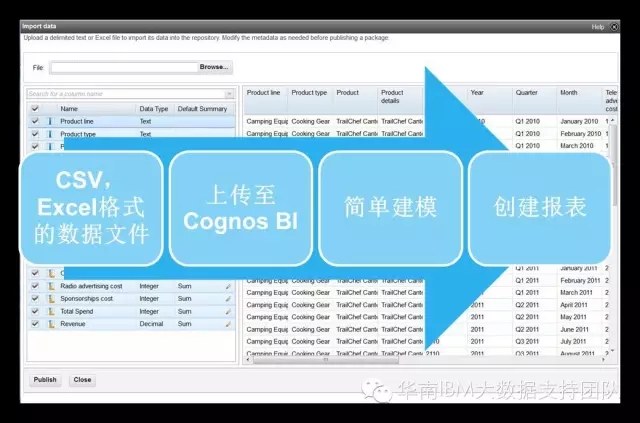Click the attribute icon for Product type

(x=50, y=134)
